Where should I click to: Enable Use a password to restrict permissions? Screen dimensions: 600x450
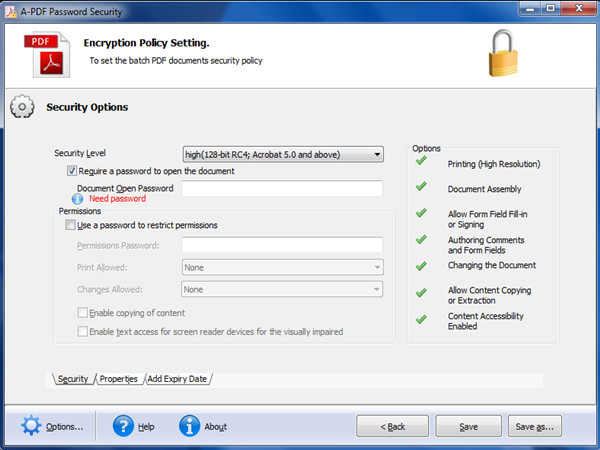point(70,225)
